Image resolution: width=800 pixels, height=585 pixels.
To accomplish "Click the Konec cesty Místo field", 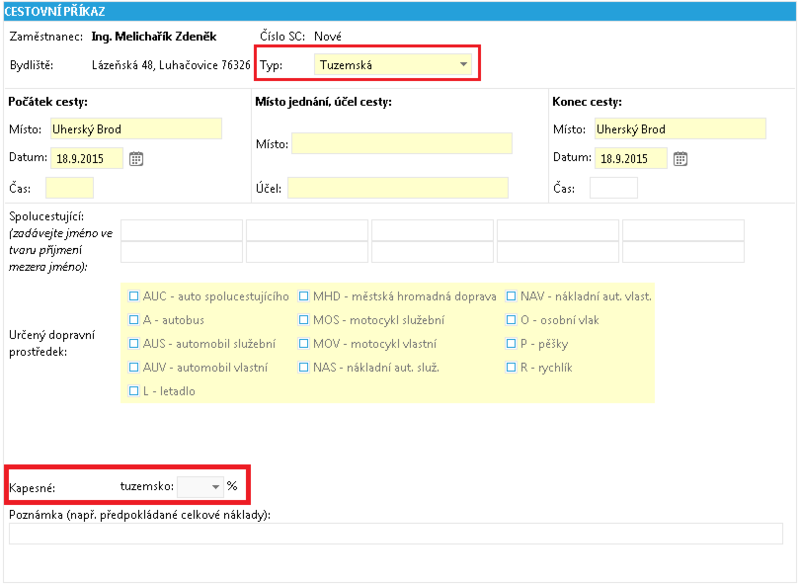I will (680, 129).
